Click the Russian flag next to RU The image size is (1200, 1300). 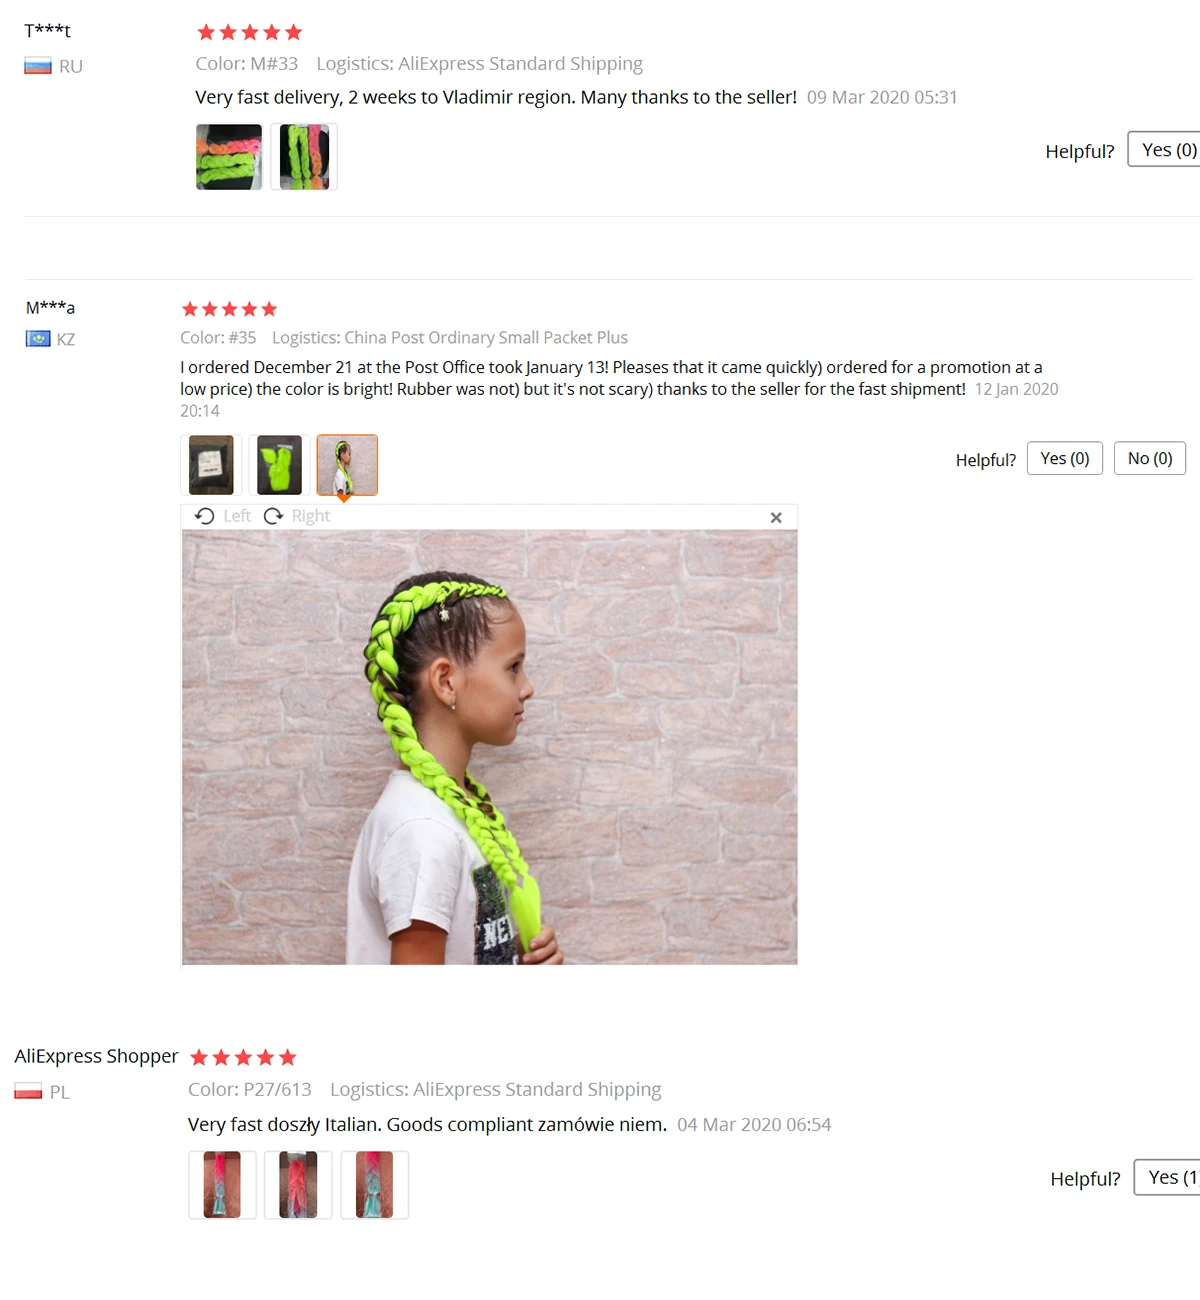tap(38, 66)
